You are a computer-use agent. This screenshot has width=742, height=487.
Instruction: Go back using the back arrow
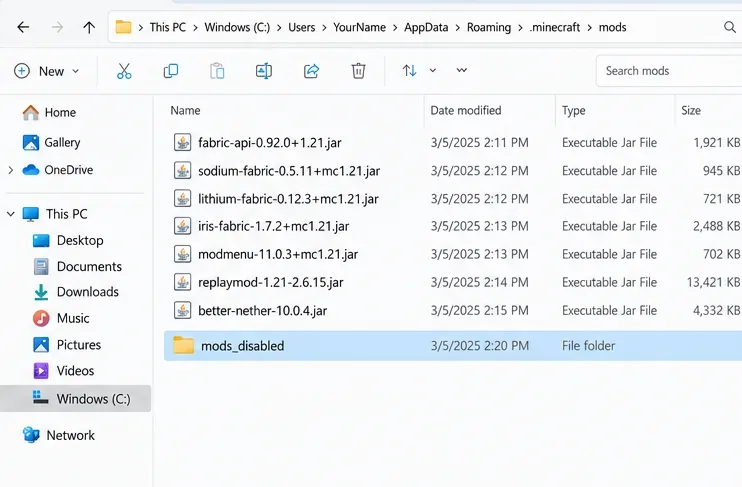[x=23, y=27]
